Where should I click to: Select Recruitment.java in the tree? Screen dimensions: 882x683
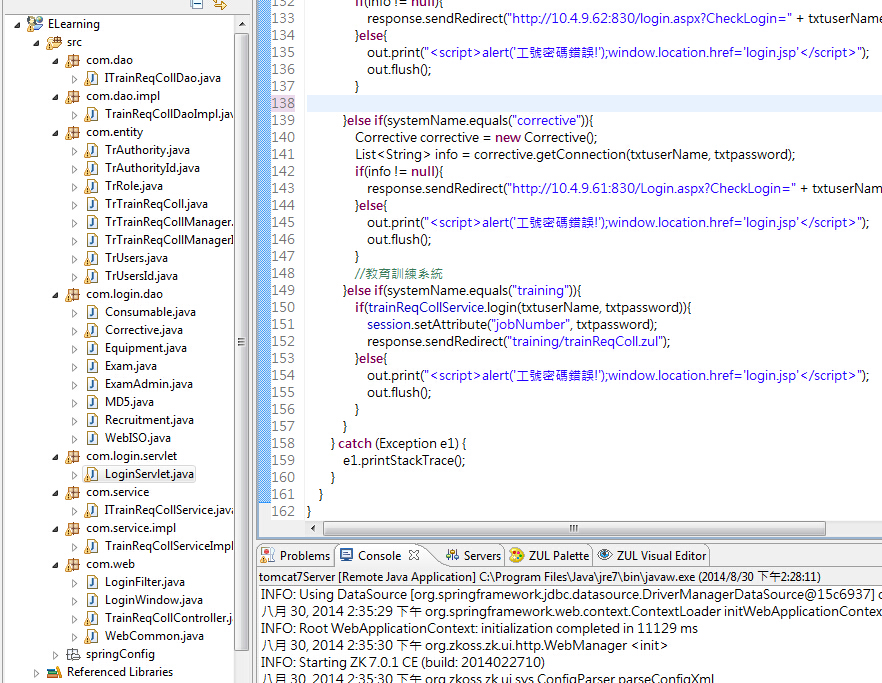pyautogui.click(x=149, y=420)
